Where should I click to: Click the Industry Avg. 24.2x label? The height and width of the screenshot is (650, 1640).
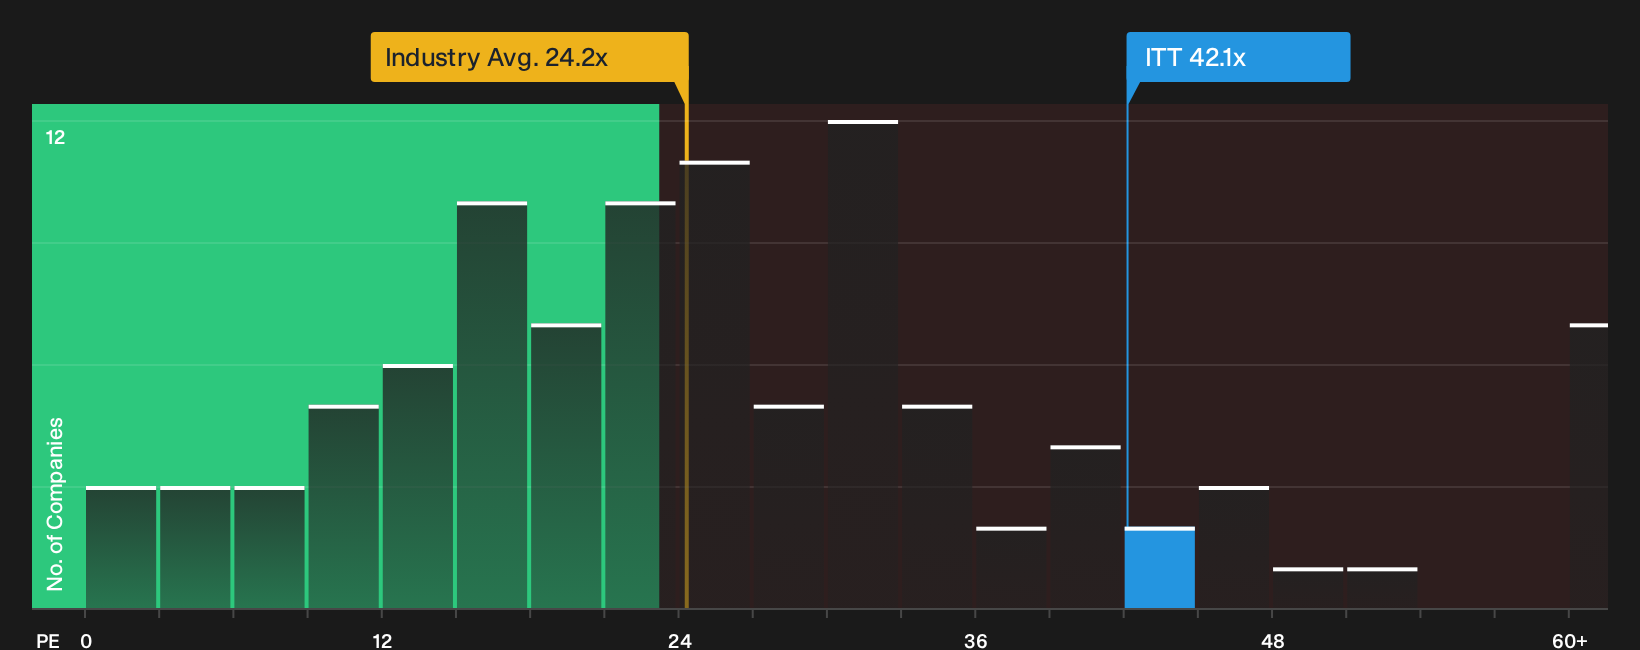[529, 57]
